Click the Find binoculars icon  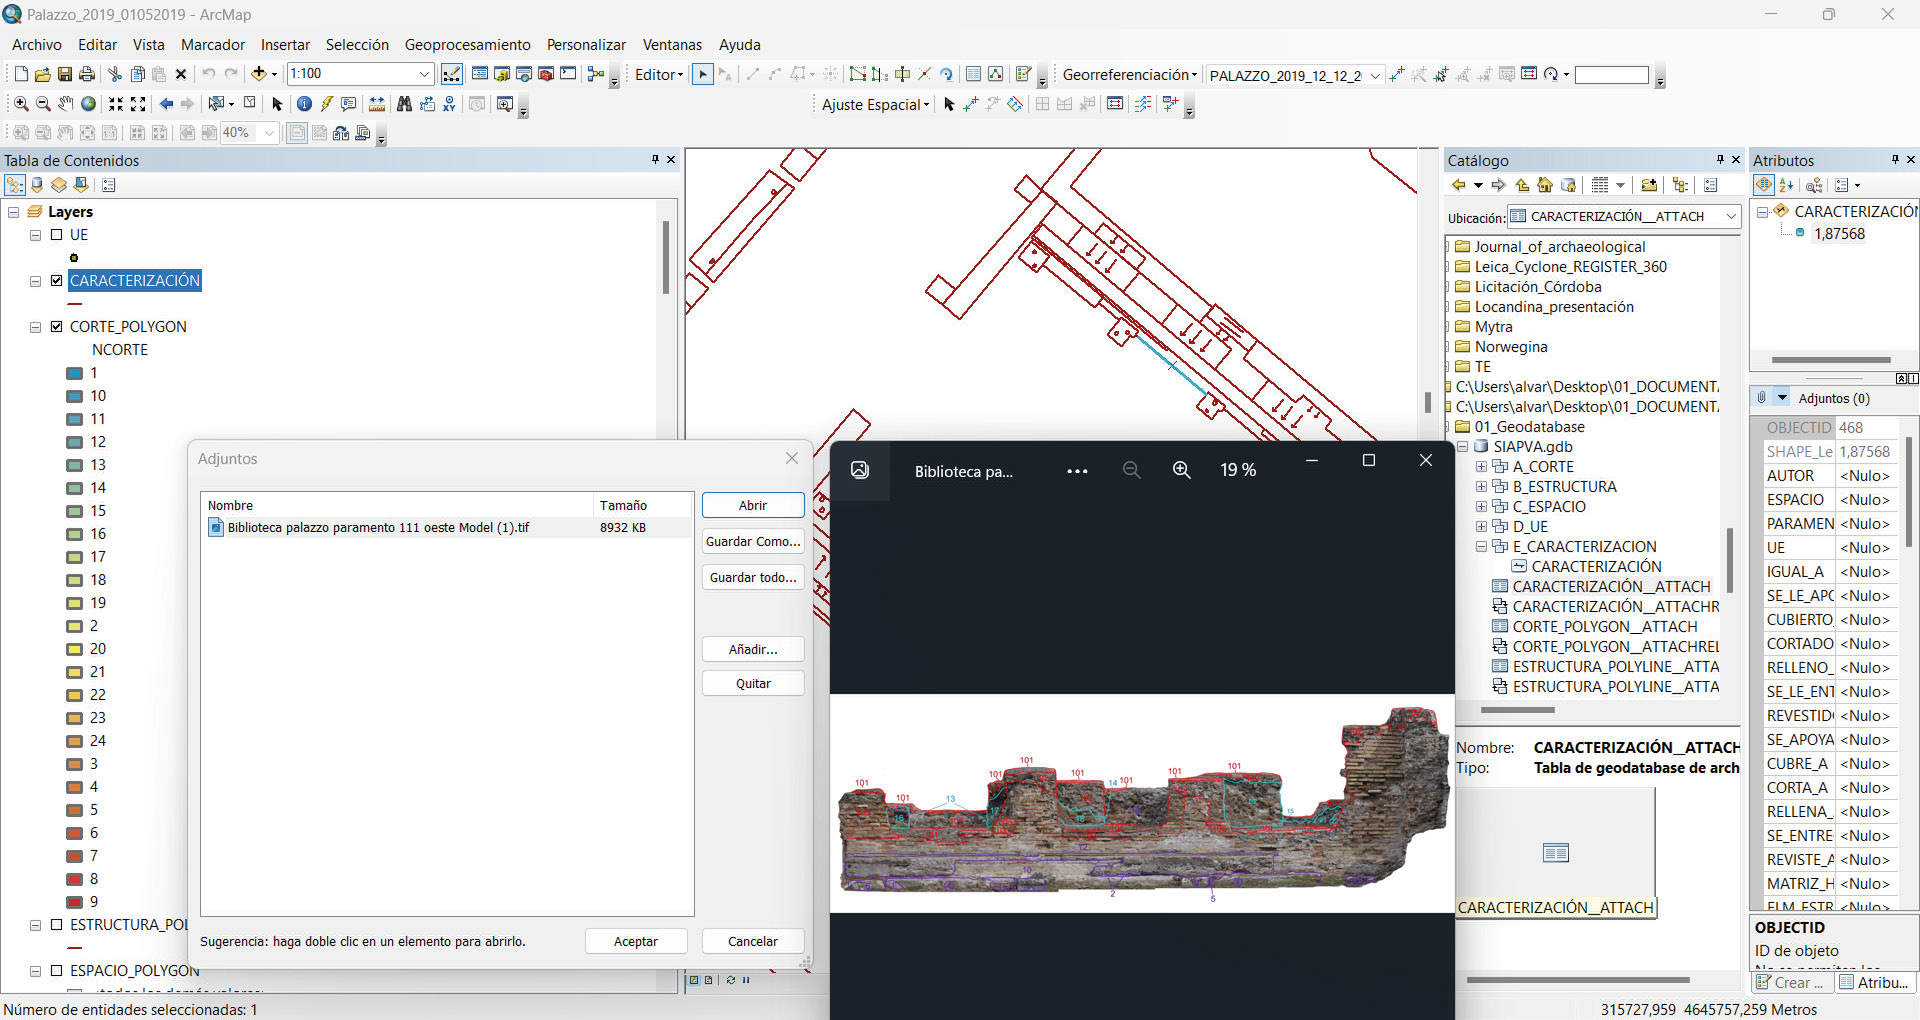click(x=404, y=104)
